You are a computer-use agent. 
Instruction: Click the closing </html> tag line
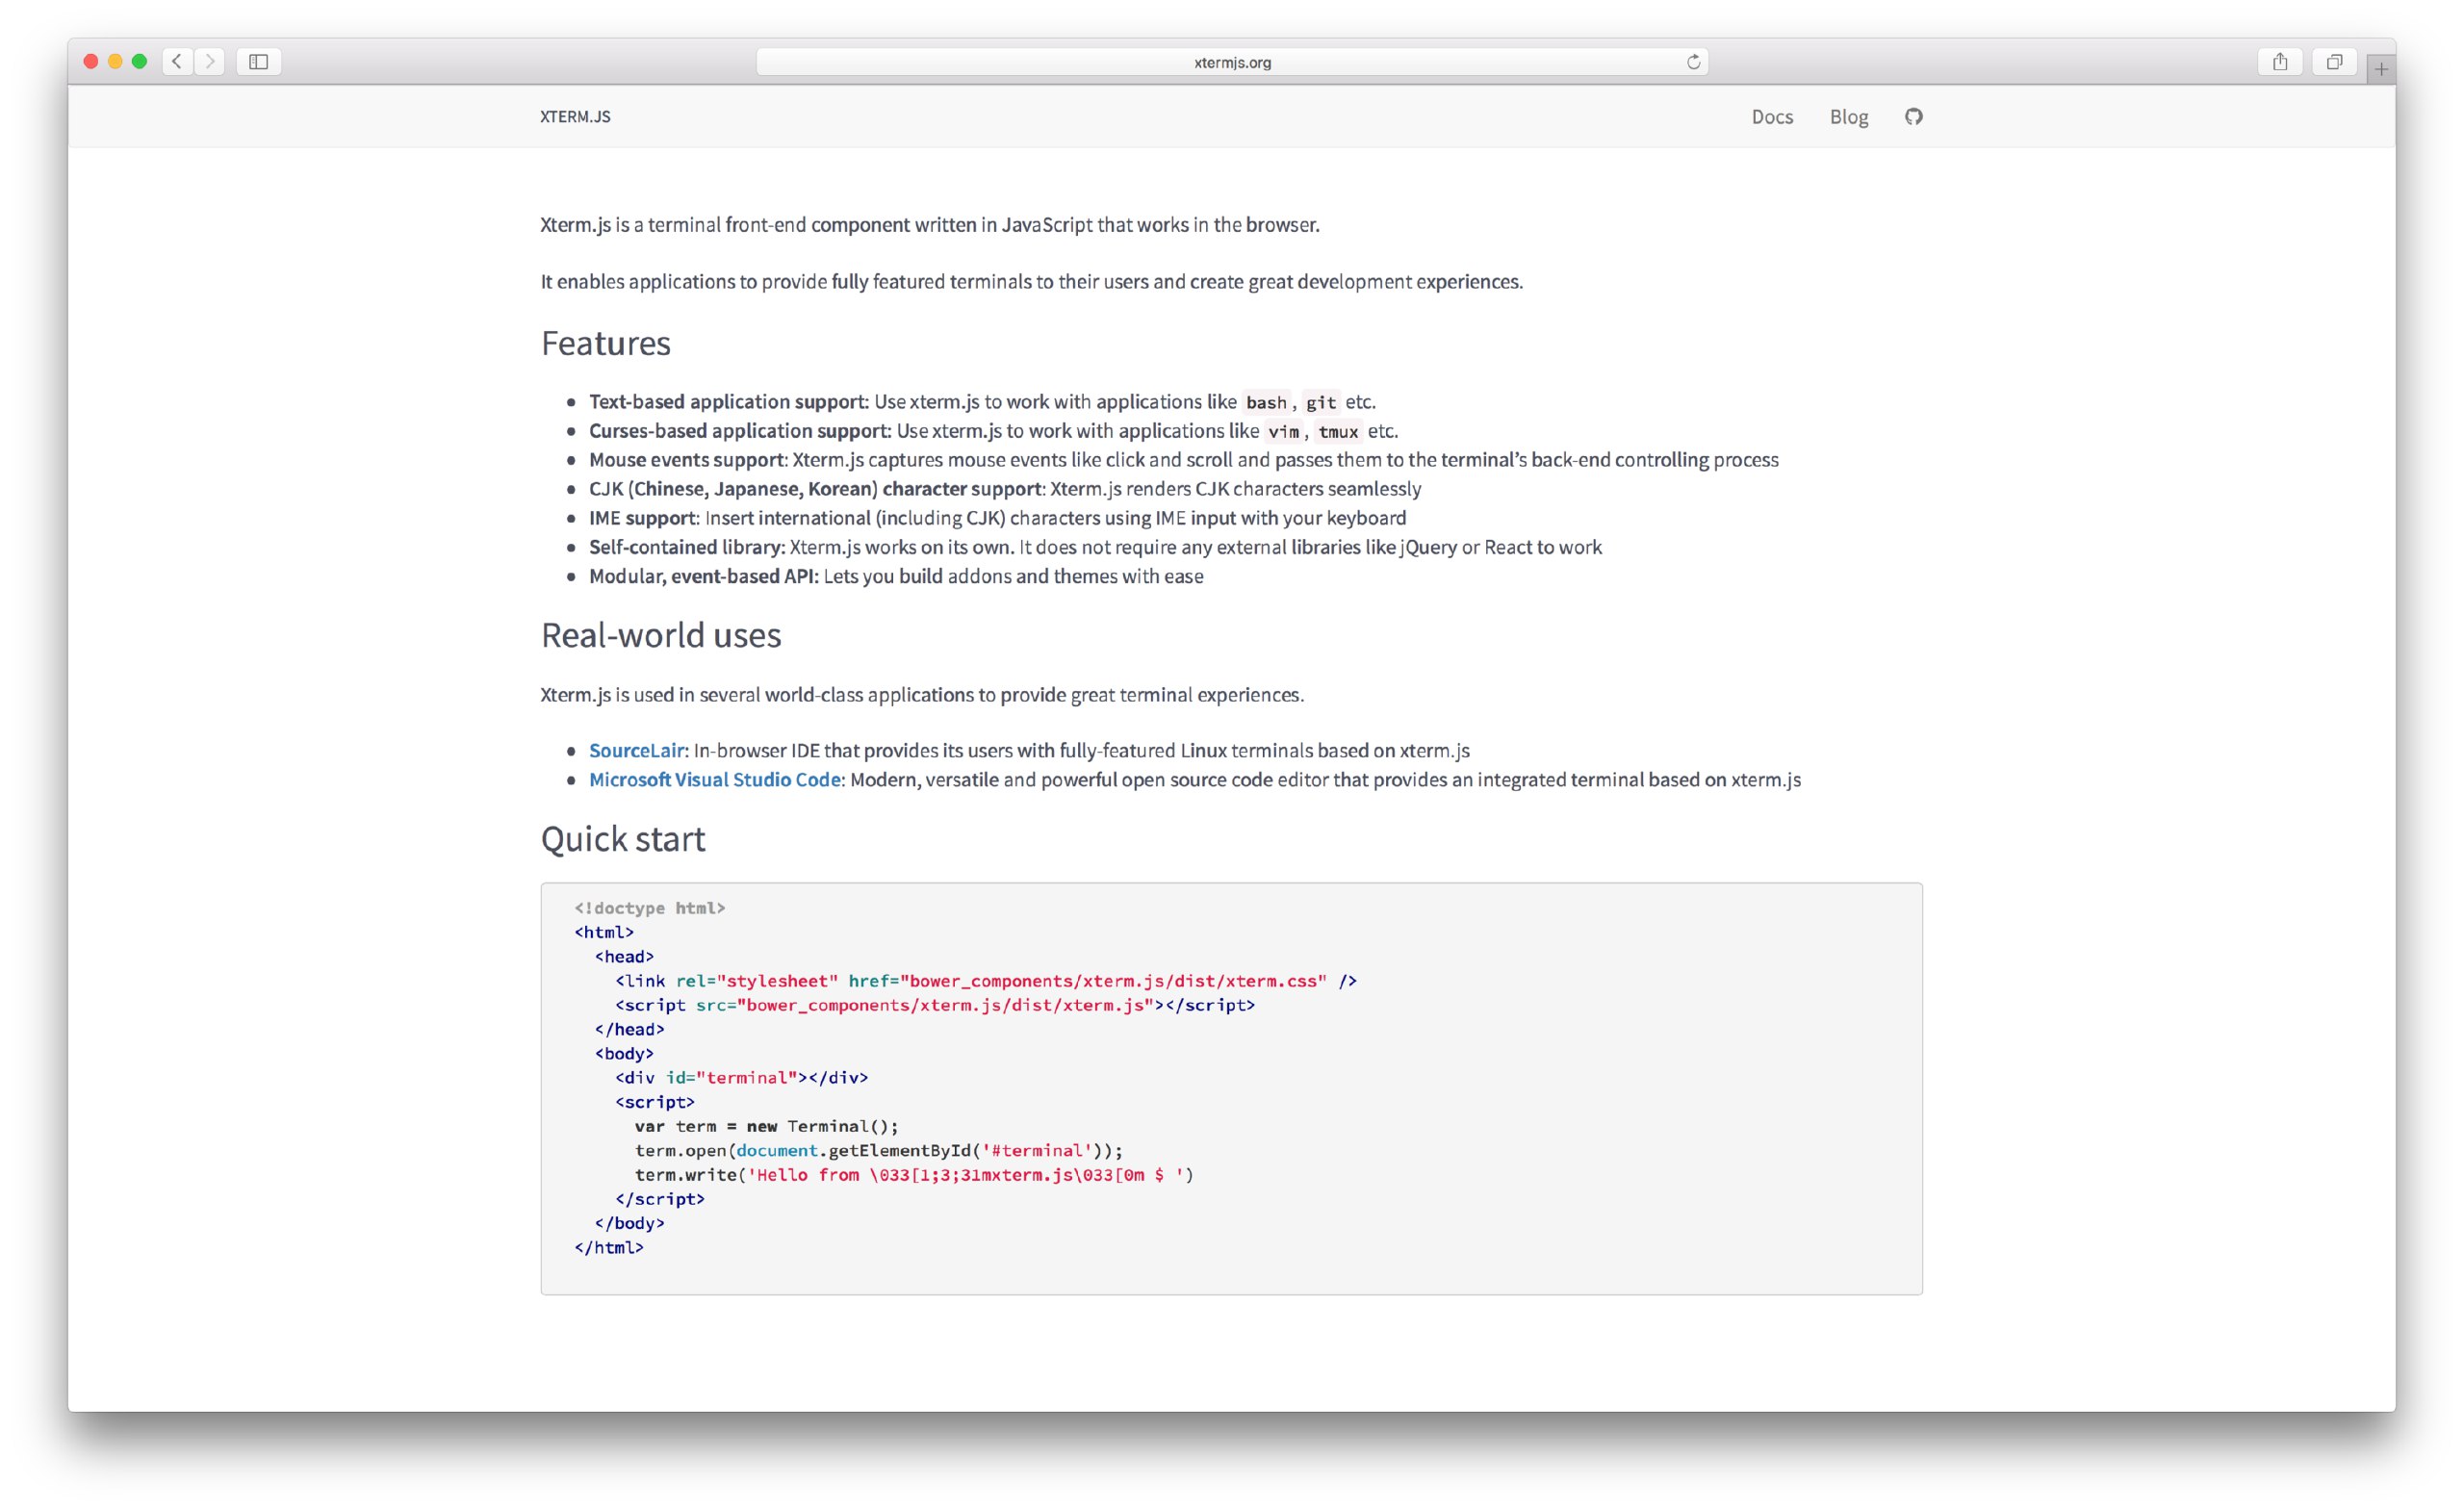pos(609,1248)
